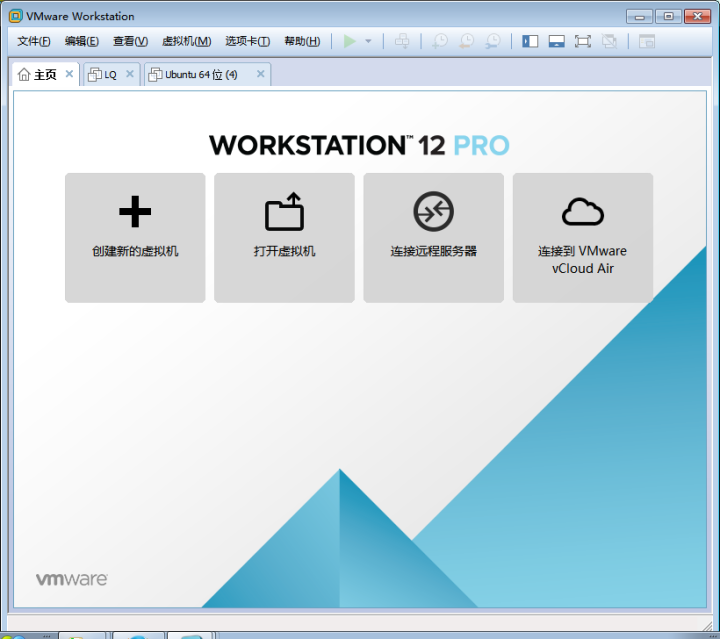Screen dimensions: 720x639
Task: Open the power options dropdown arrow
Action: [368, 41]
